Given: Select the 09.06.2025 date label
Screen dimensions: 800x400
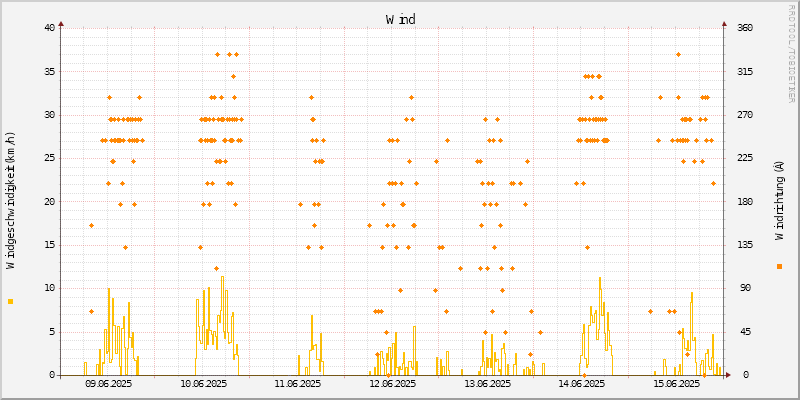Looking at the screenshot, I should click(108, 384).
